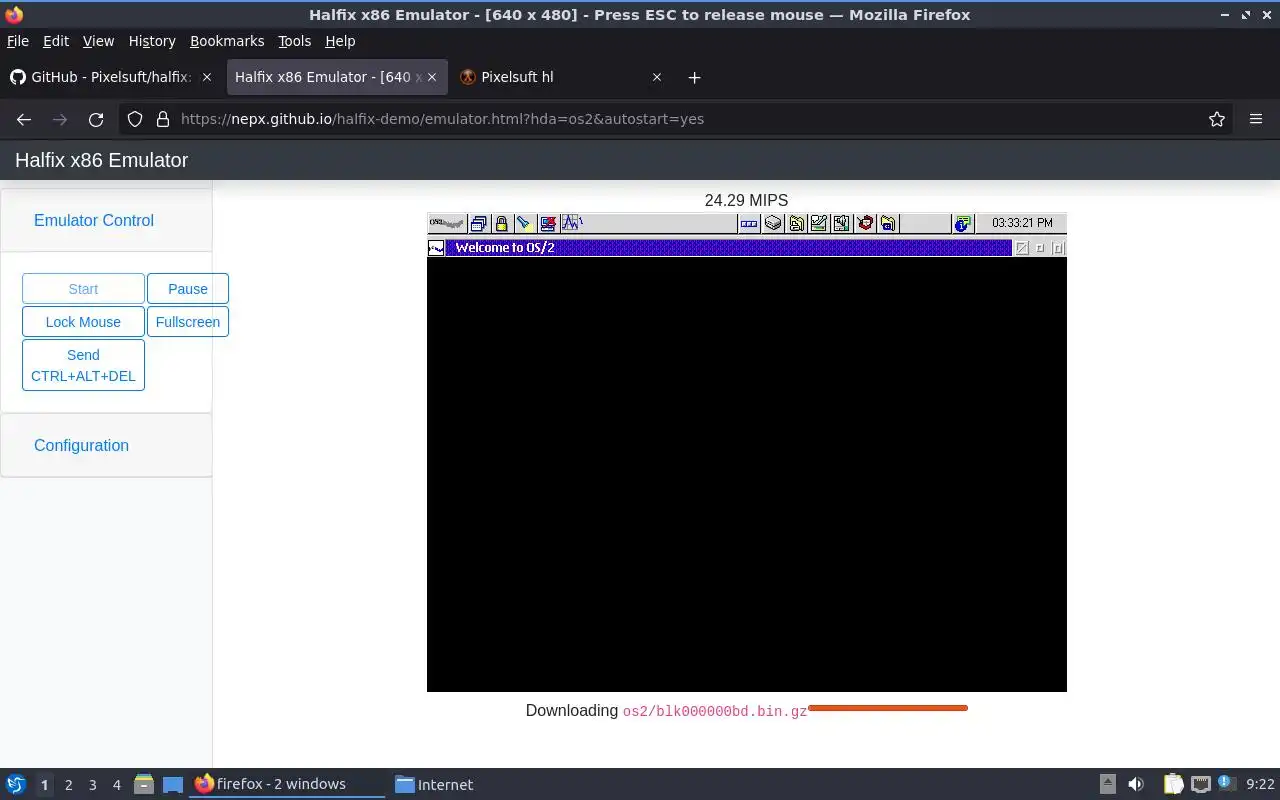Pause the emulator

(188, 289)
